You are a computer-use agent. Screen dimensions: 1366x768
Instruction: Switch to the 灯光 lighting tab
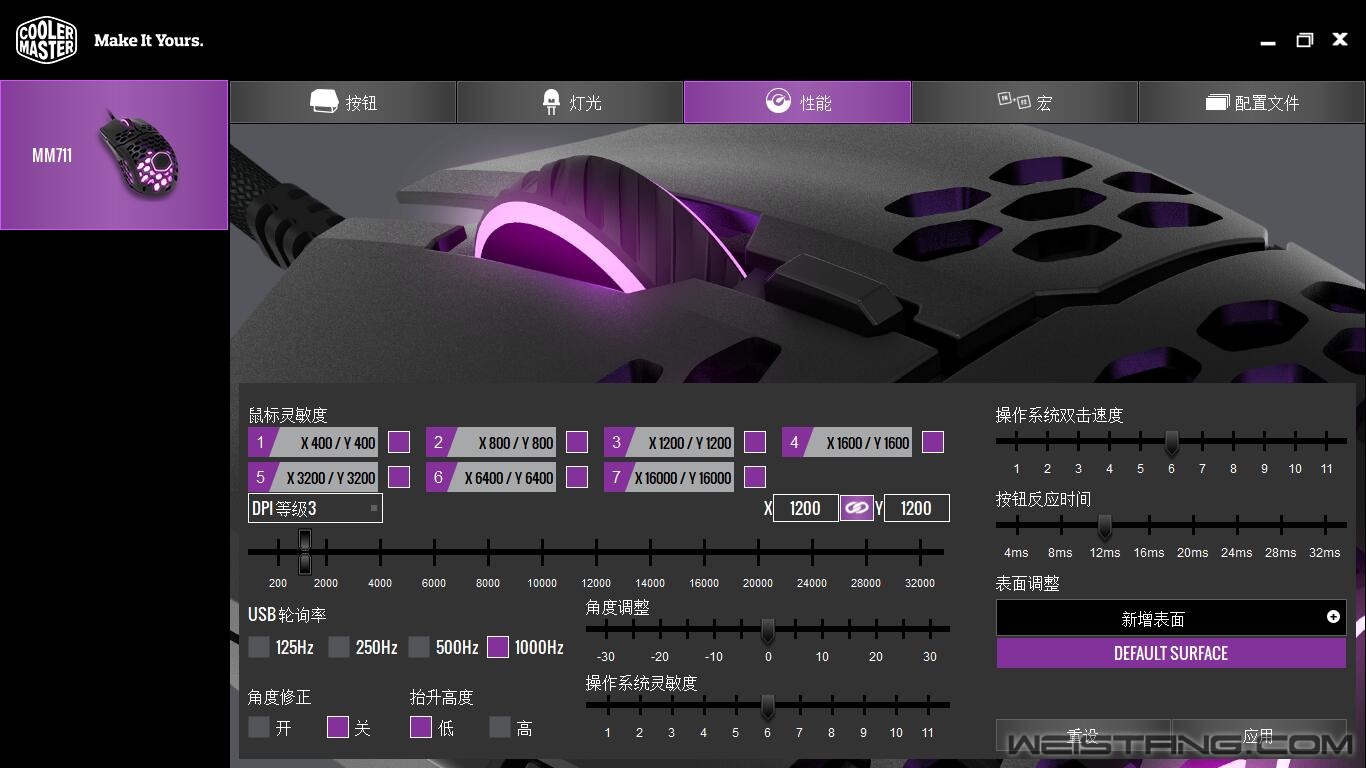(570, 102)
